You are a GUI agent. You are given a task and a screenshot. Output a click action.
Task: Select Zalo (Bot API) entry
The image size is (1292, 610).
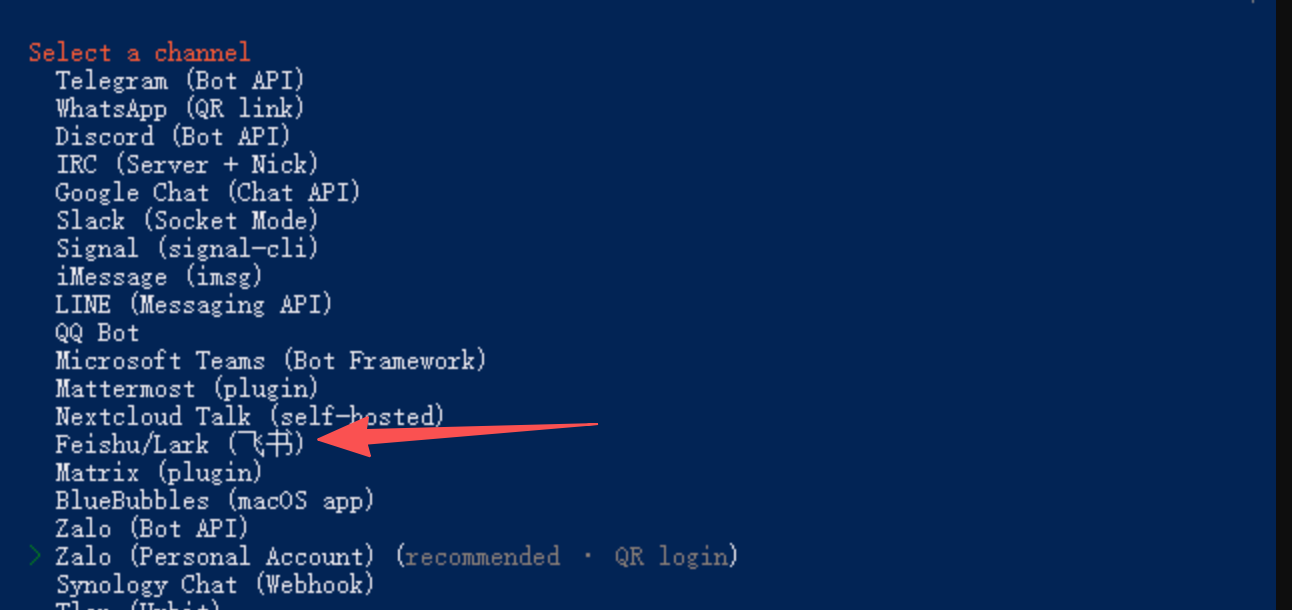click(x=152, y=528)
